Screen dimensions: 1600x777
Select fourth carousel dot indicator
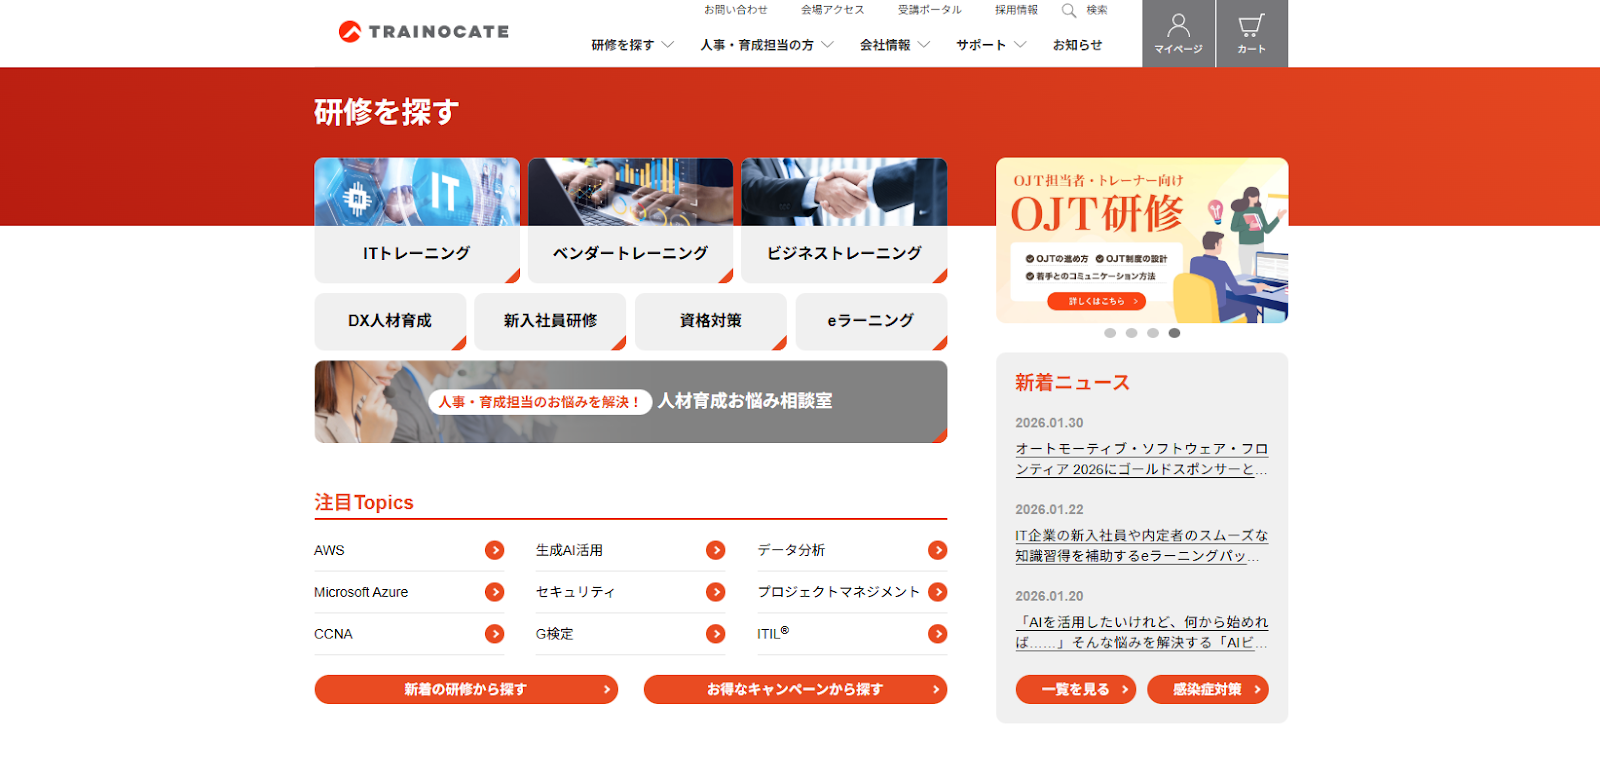point(1174,333)
